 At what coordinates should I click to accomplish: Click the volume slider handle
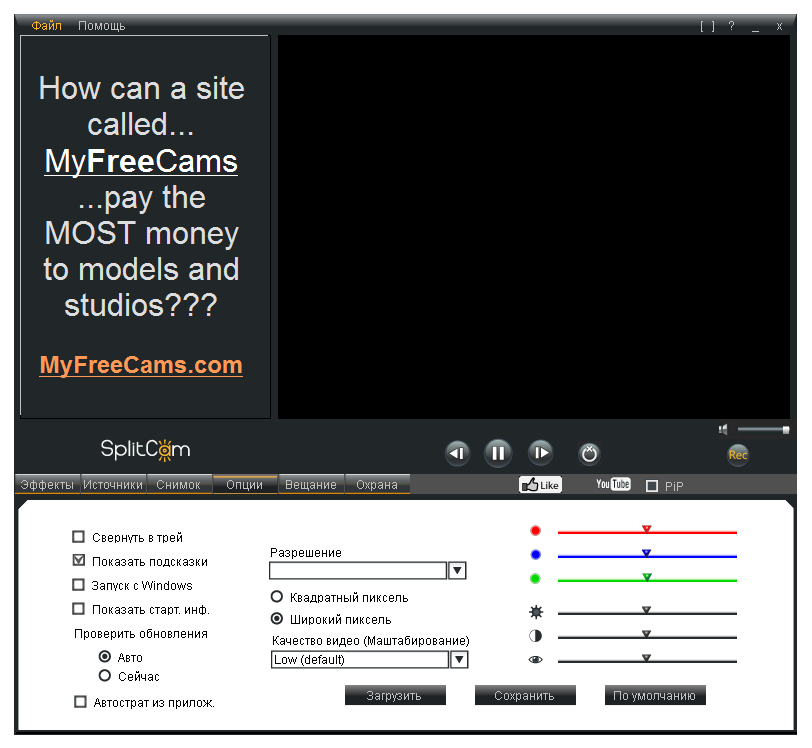[786, 429]
